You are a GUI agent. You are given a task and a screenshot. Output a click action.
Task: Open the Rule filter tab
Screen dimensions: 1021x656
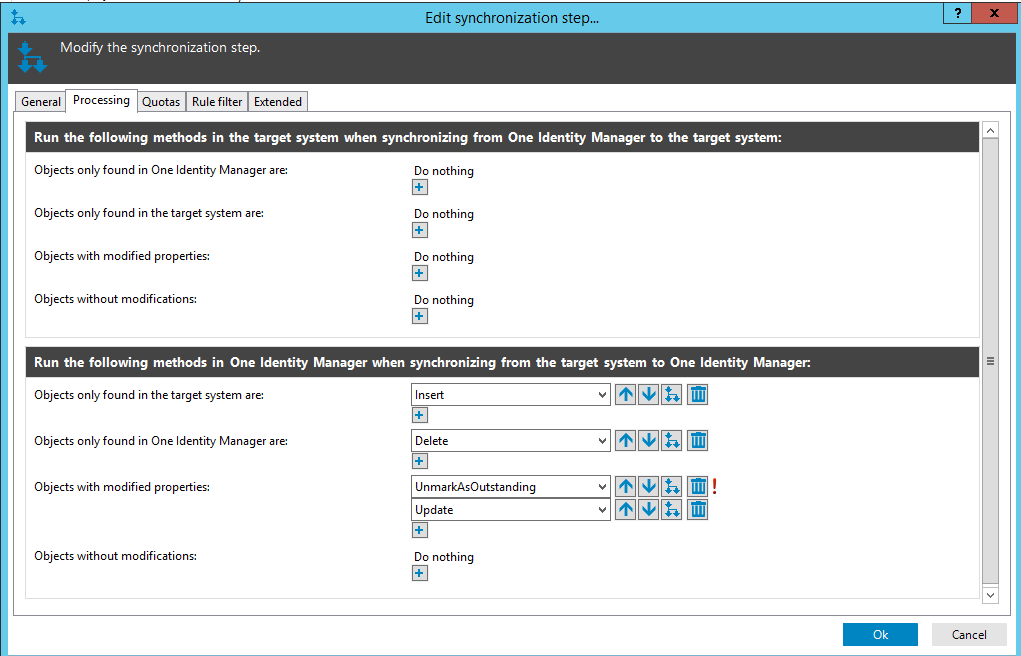coord(217,102)
